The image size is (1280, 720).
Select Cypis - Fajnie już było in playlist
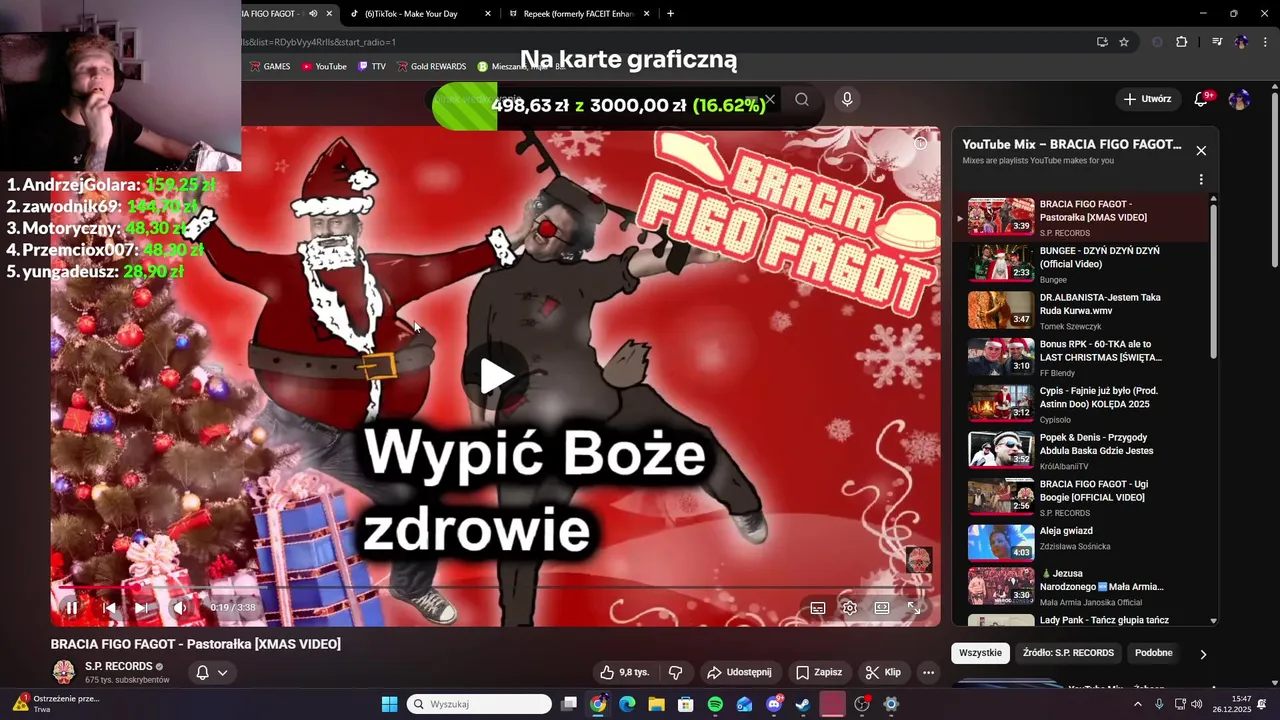pos(1083,403)
